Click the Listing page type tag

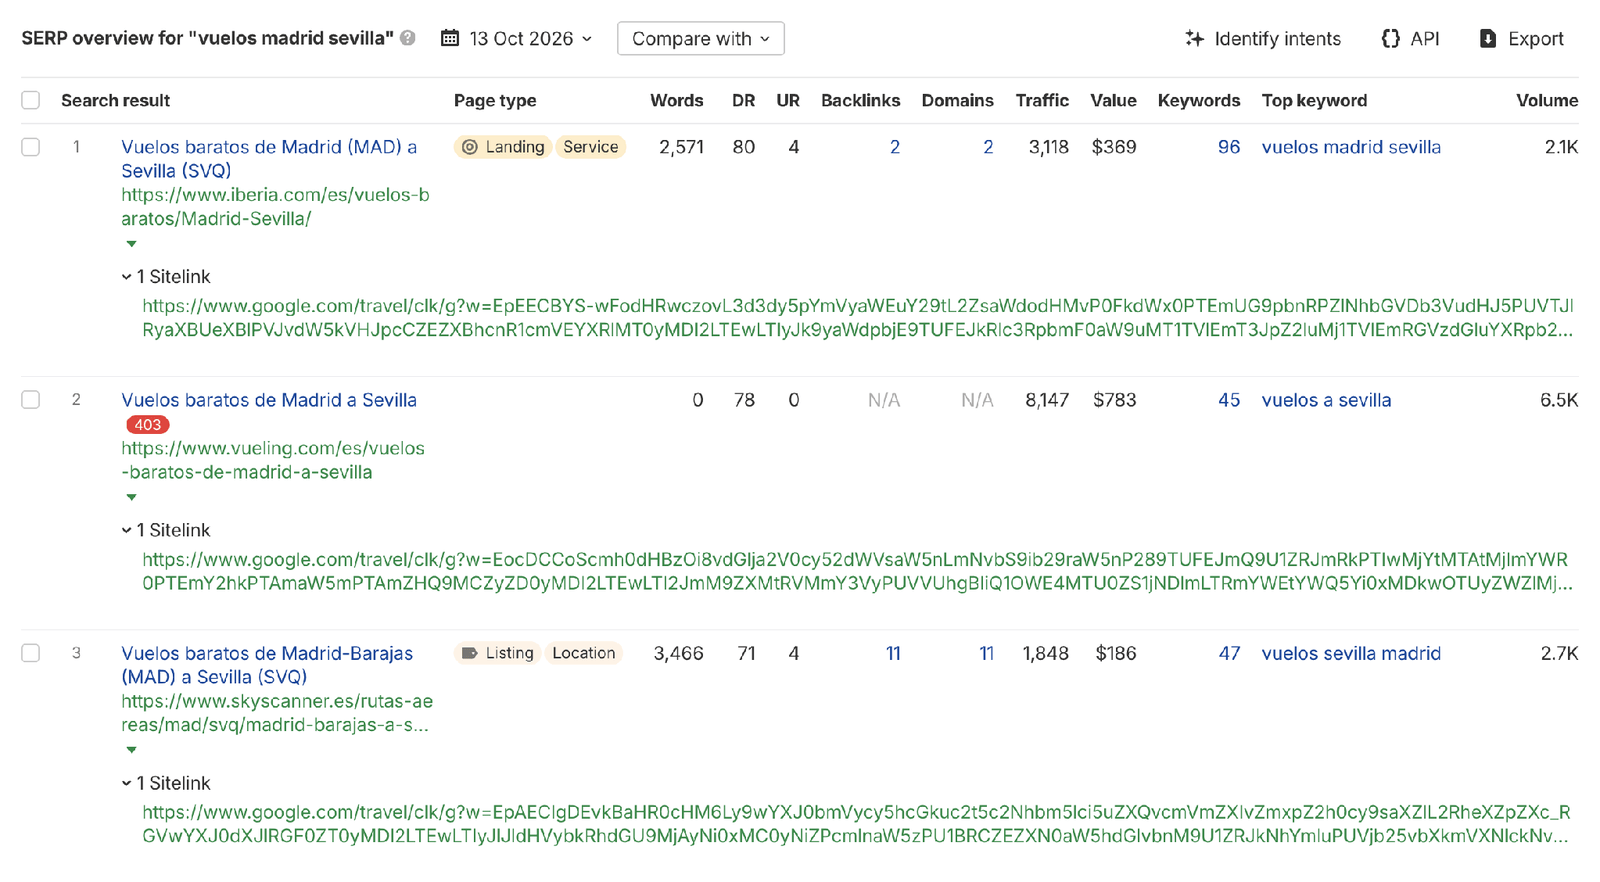pos(497,653)
